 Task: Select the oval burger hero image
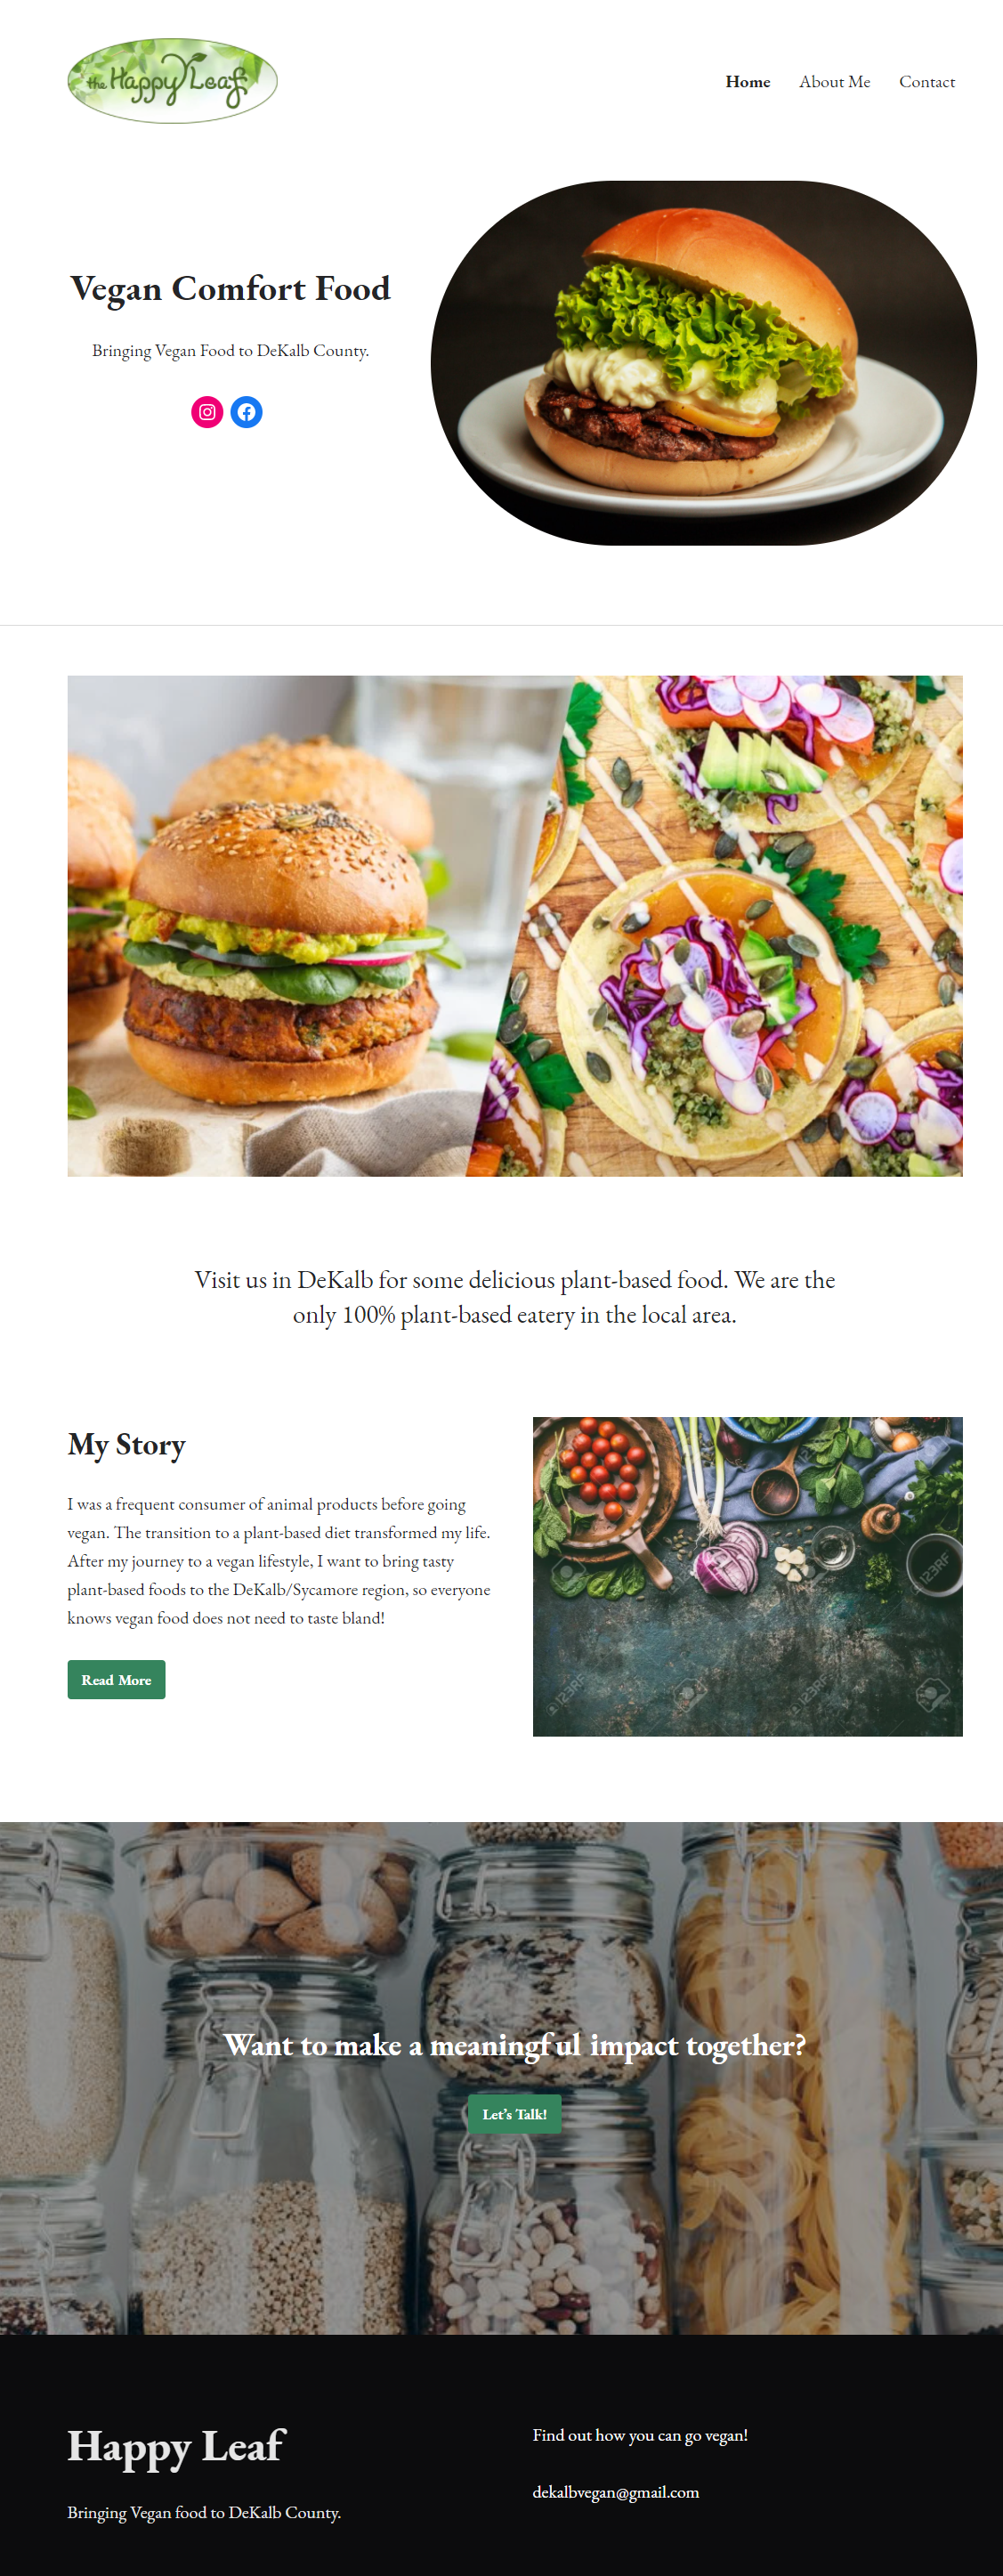(704, 363)
